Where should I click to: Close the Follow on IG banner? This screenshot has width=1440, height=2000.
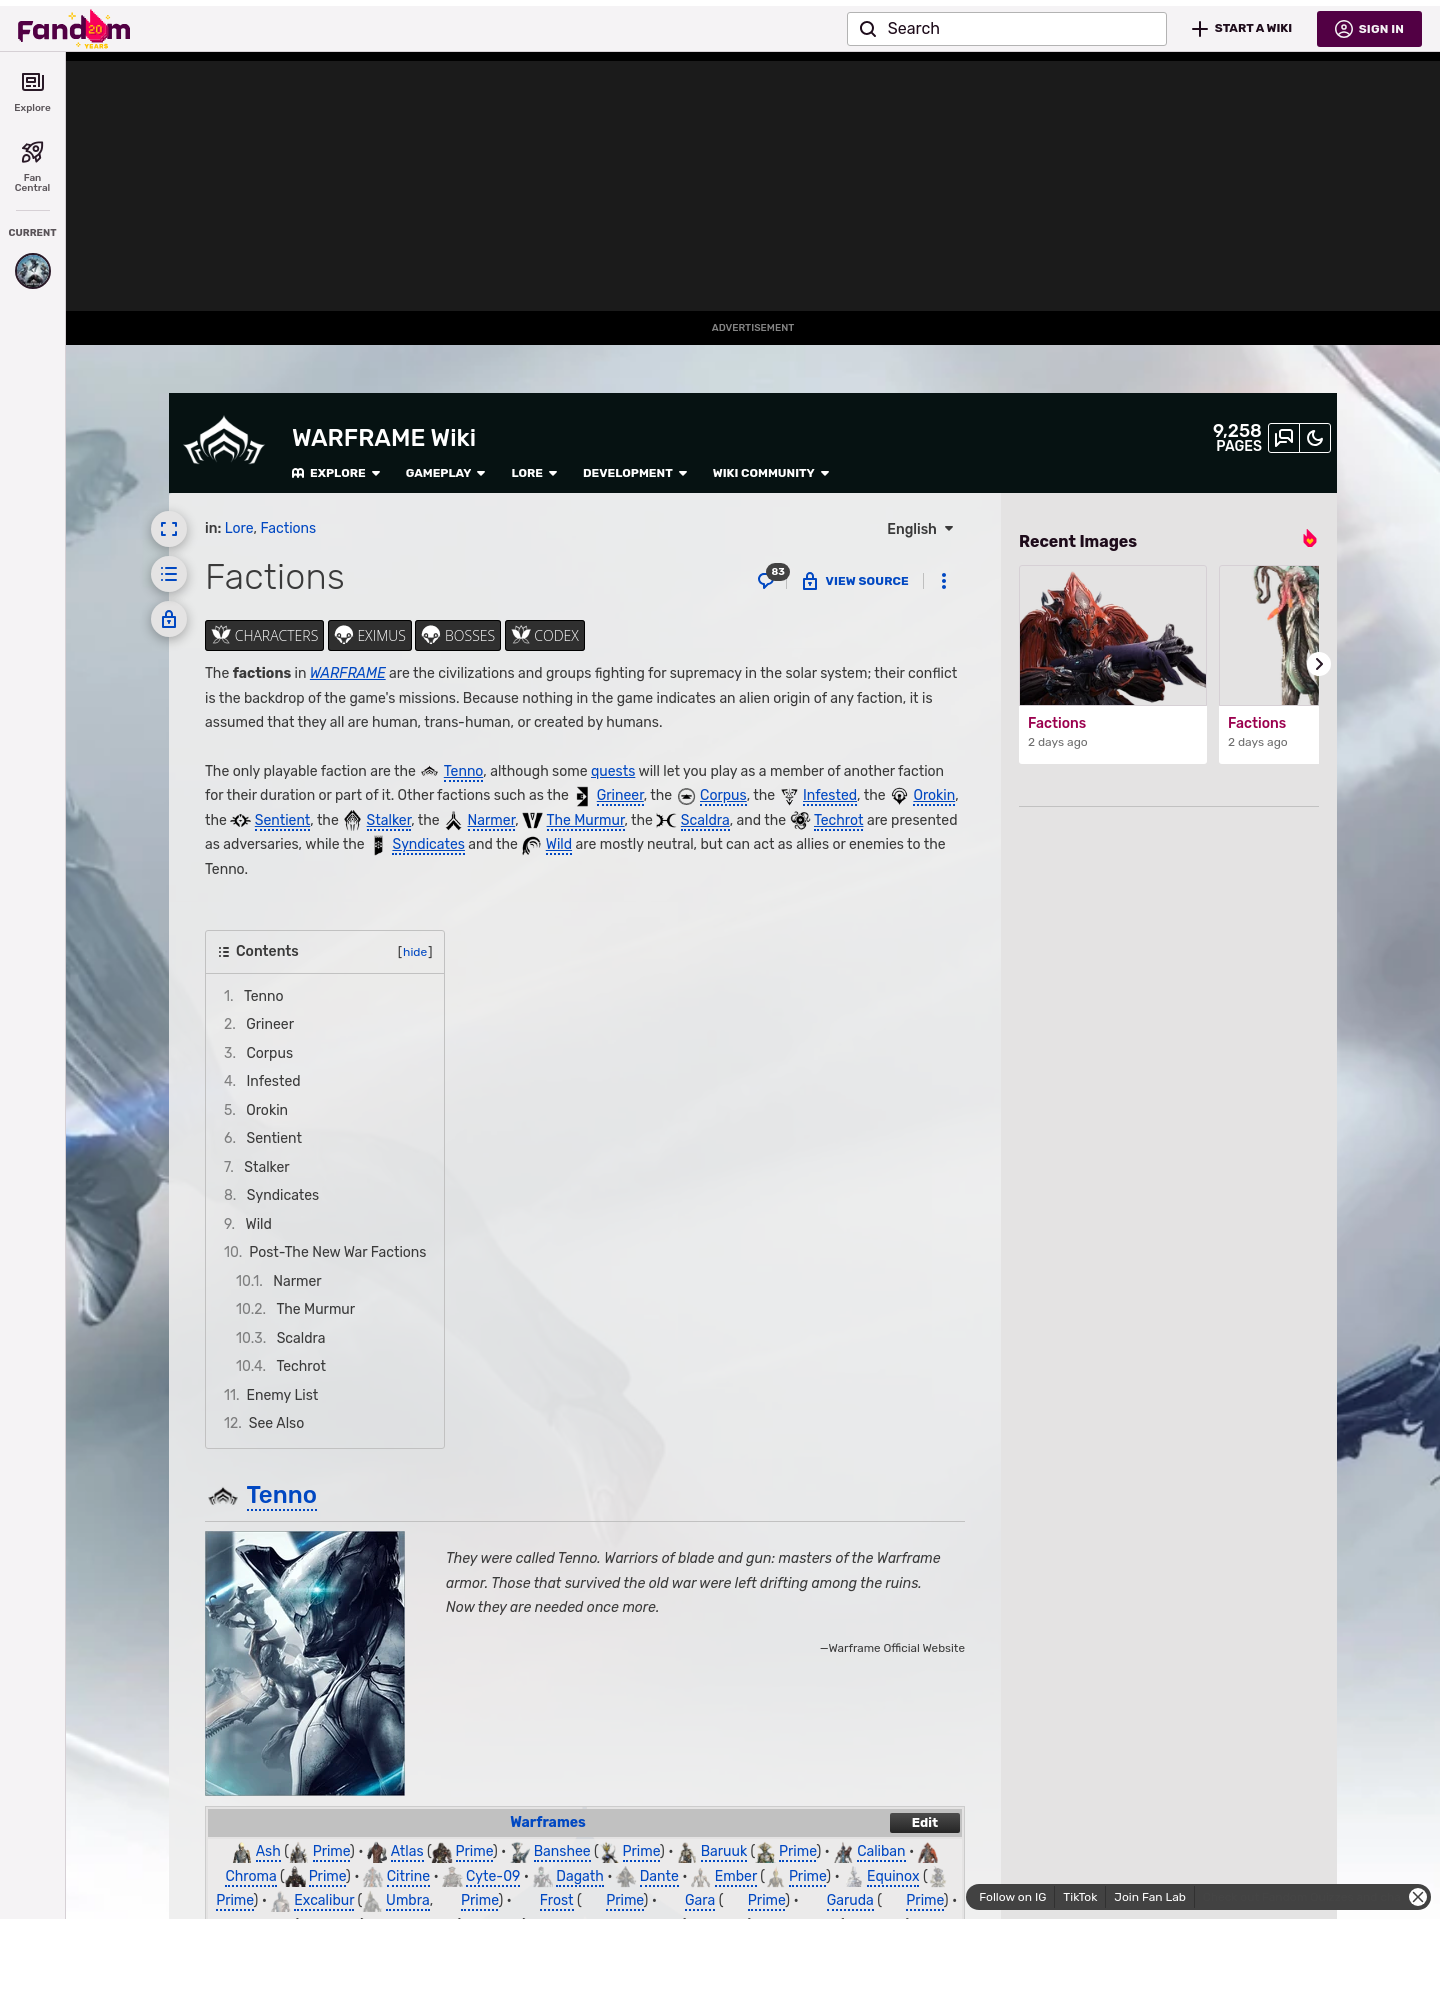[1417, 1897]
